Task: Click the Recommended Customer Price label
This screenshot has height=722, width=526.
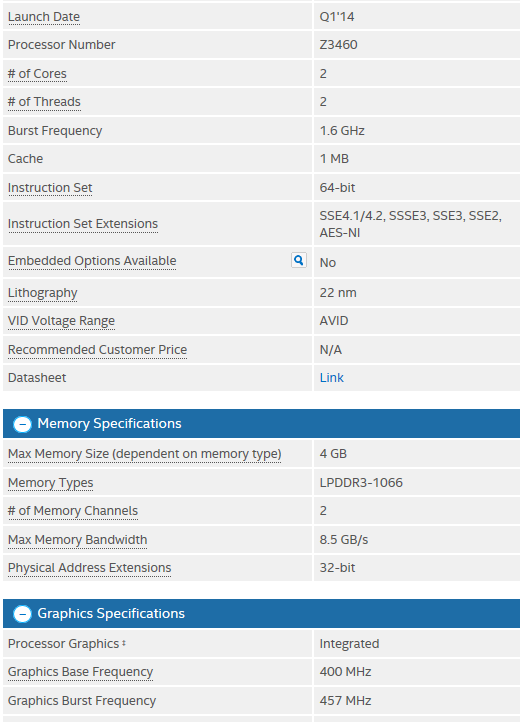Action: pyautogui.click(x=98, y=350)
